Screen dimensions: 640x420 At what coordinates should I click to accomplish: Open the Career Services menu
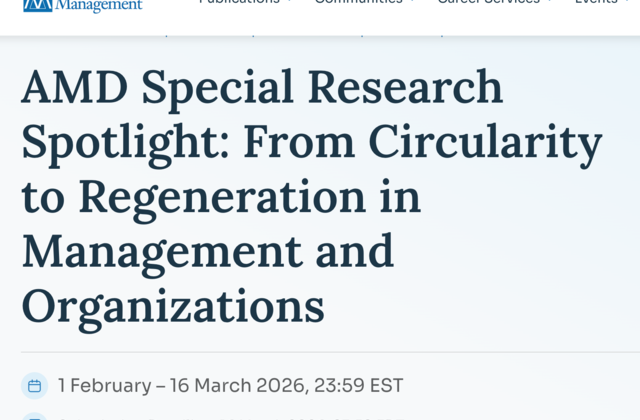coord(489,2)
